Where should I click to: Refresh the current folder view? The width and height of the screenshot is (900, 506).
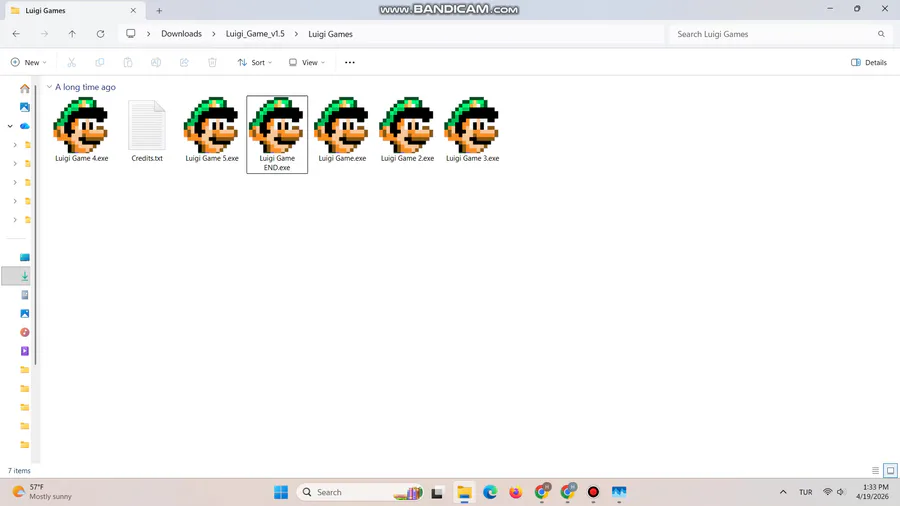point(100,34)
